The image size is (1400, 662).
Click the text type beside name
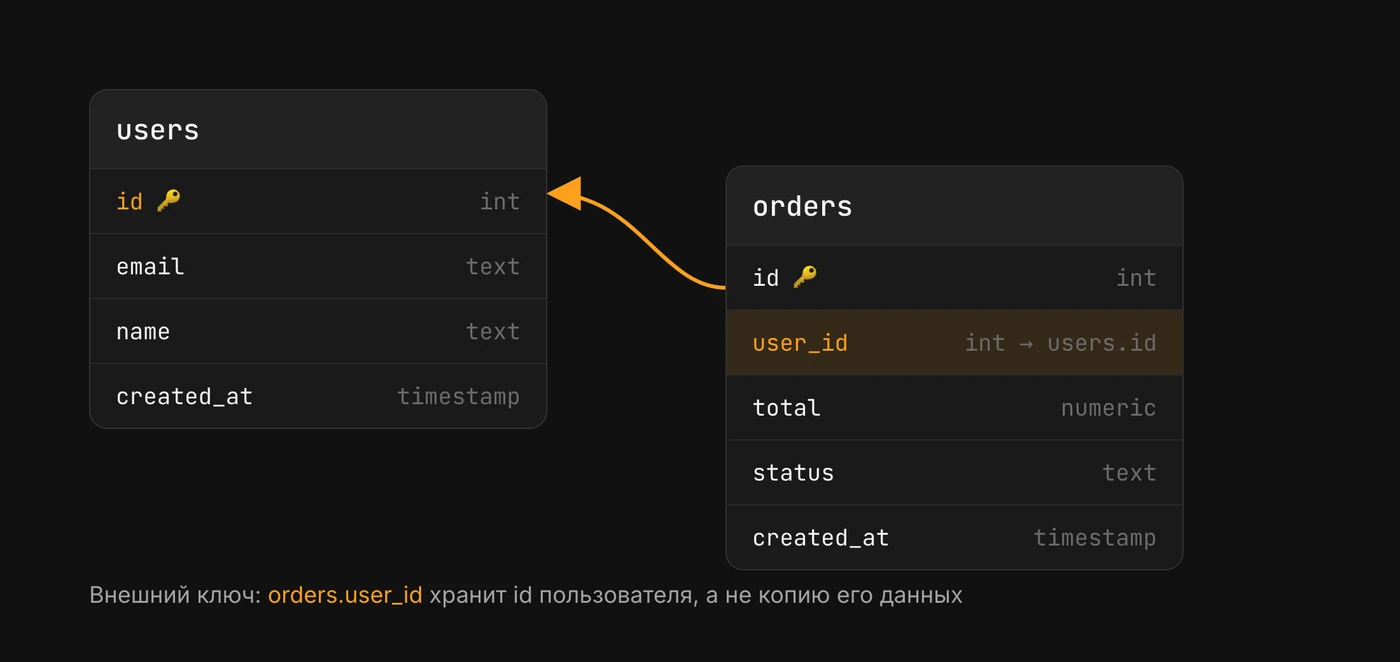[x=493, y=331]
